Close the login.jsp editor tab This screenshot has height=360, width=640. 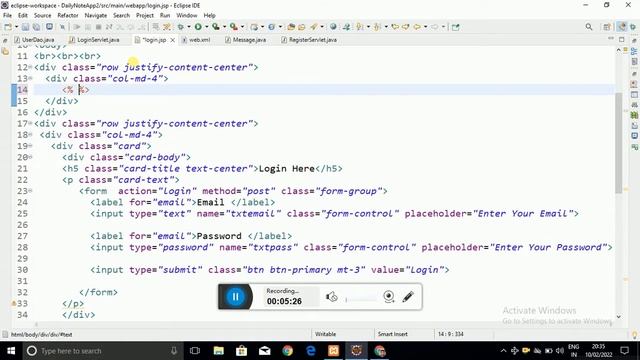(173, 40)
